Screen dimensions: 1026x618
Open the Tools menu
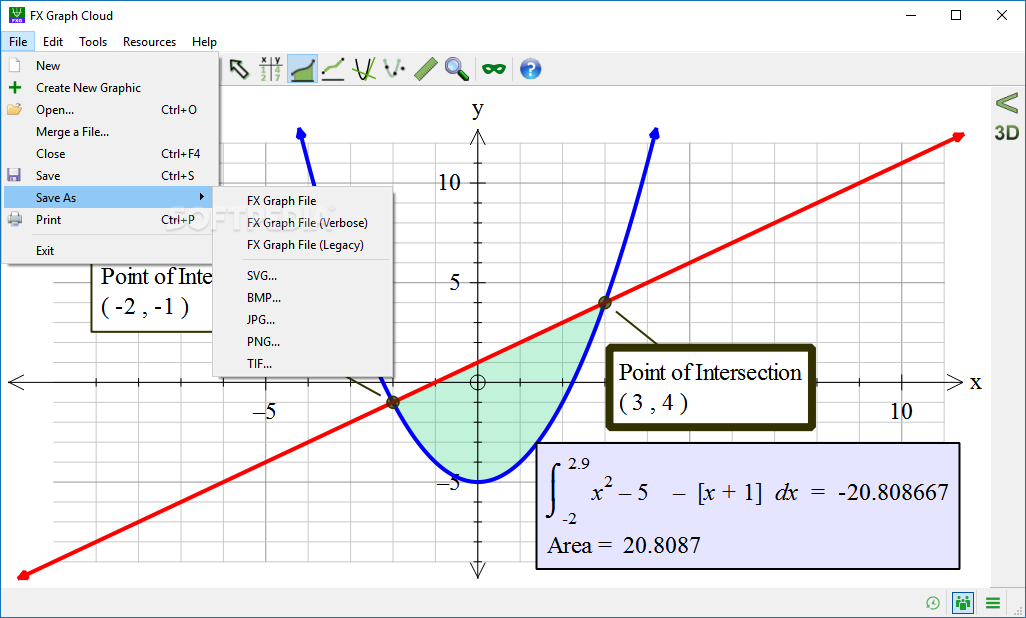pos(93,42)
